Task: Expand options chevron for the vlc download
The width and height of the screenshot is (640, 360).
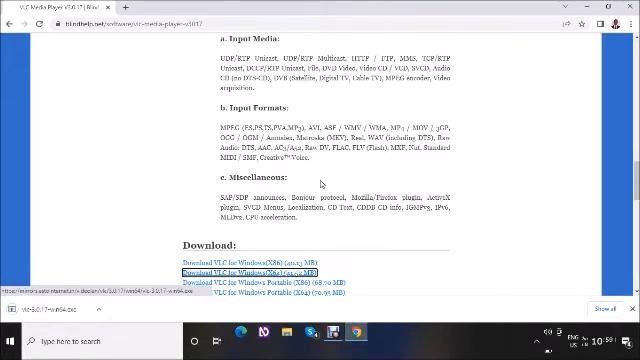Action: pyautogui.click(x=99, y=309)
